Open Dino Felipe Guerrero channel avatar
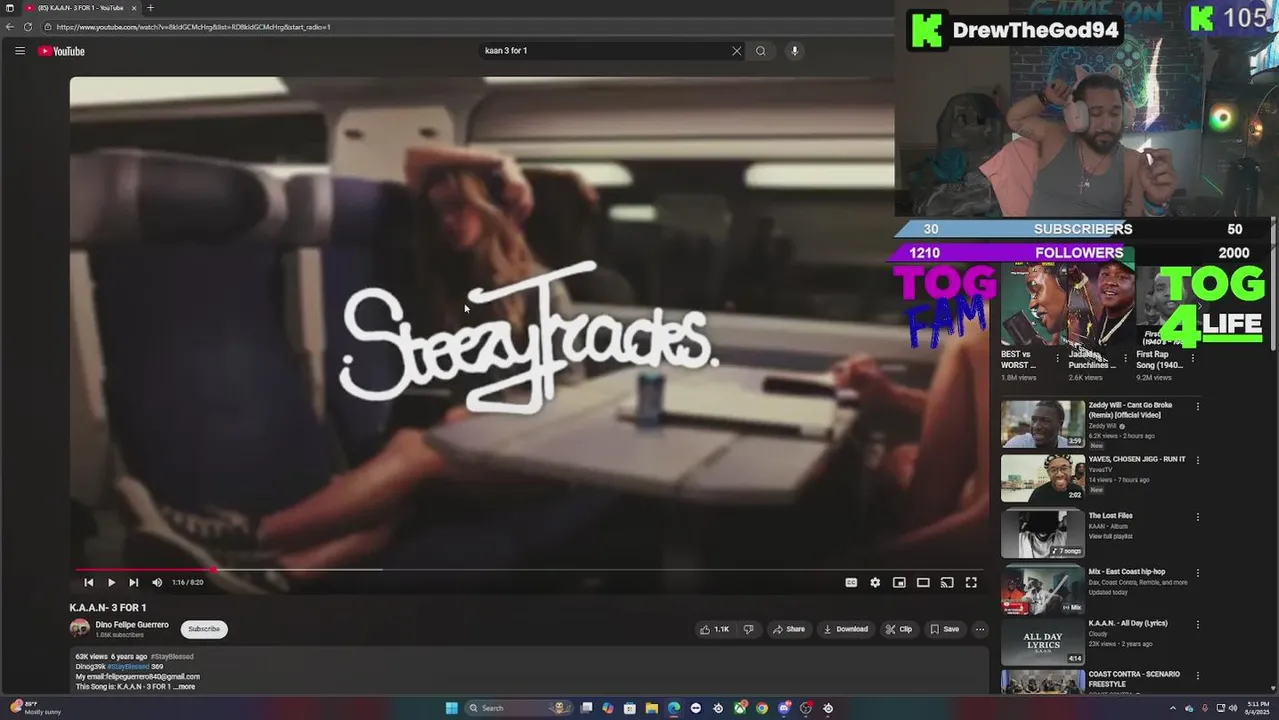The image size is (1279, 720). [x=79, y=628]
